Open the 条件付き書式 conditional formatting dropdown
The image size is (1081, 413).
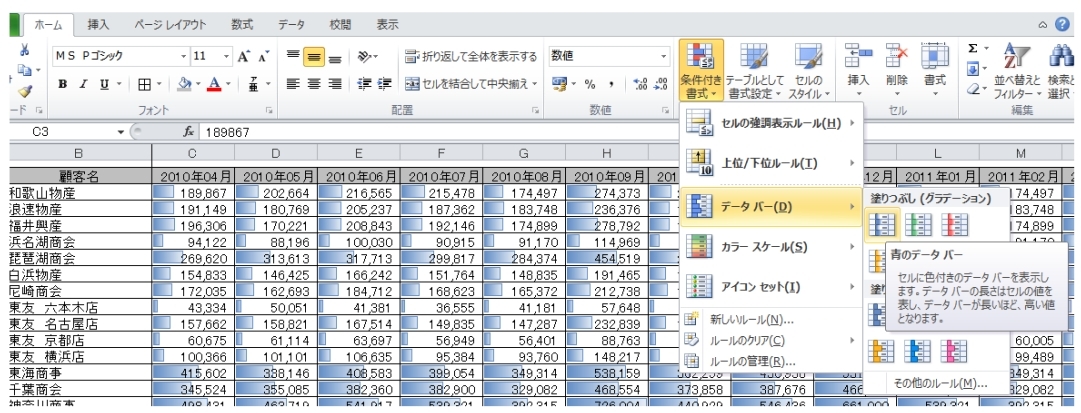click(701, 71)
